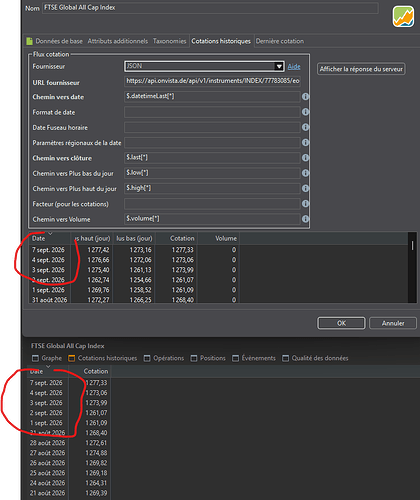This screenshot has height=500, width=420.
Task: Switch to Taxonomies tab
Action: [x=169, y=41]
